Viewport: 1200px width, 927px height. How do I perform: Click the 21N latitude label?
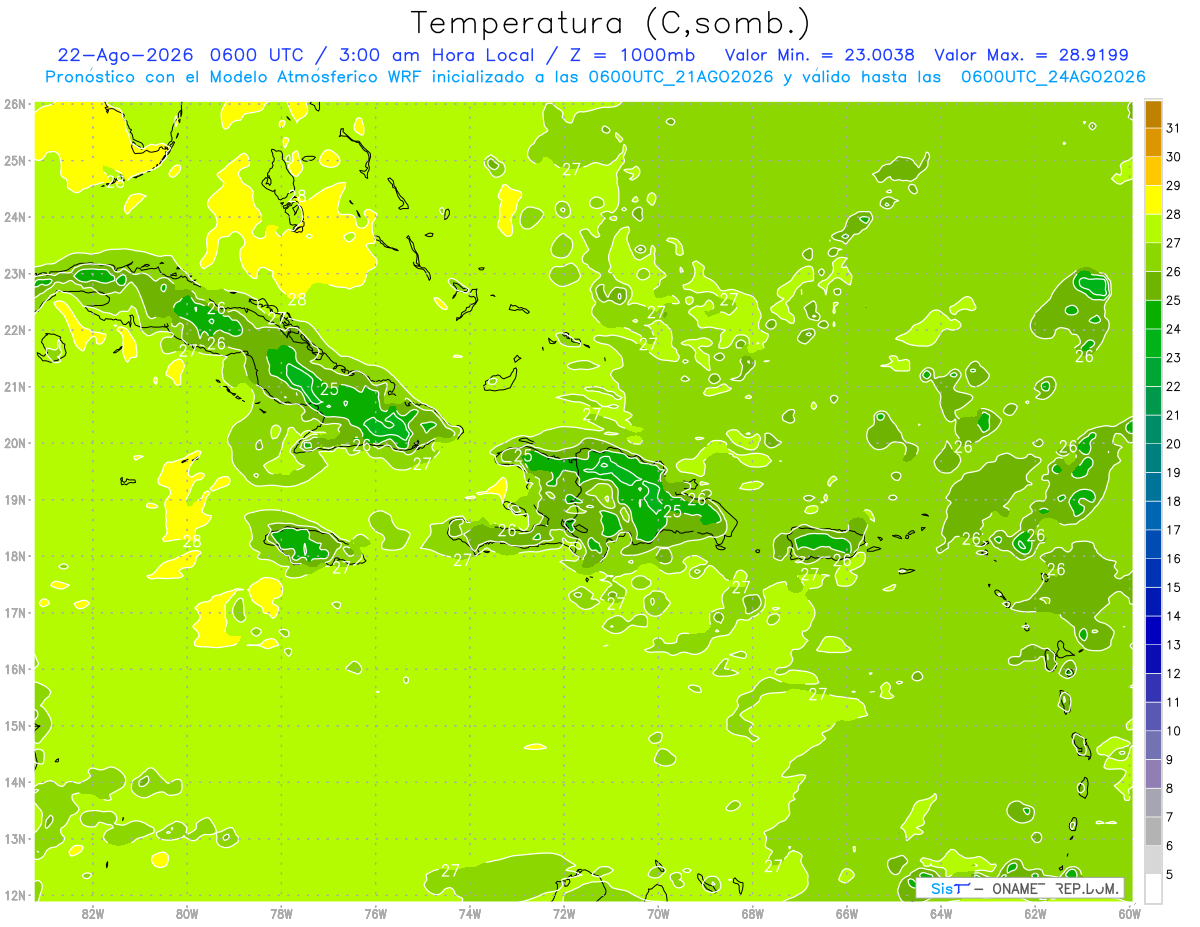coord(14,386)
